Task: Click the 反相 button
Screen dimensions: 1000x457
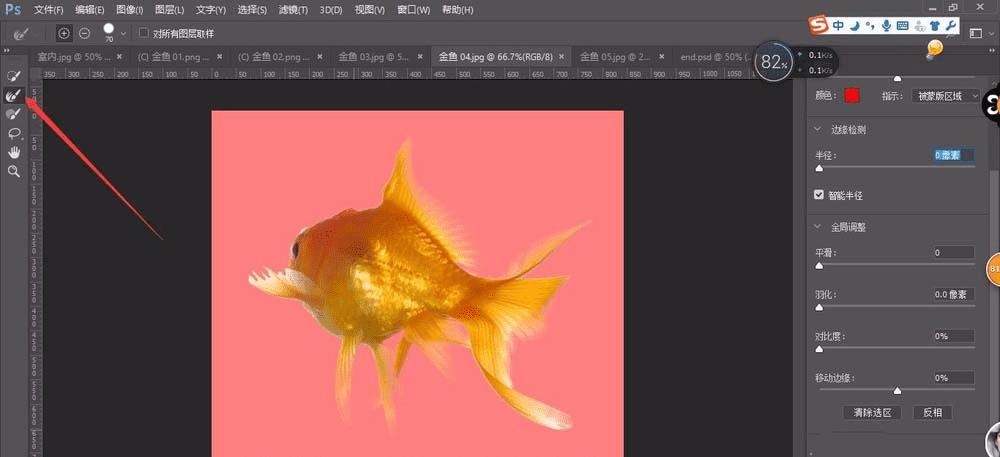Action: coord(933,412)
